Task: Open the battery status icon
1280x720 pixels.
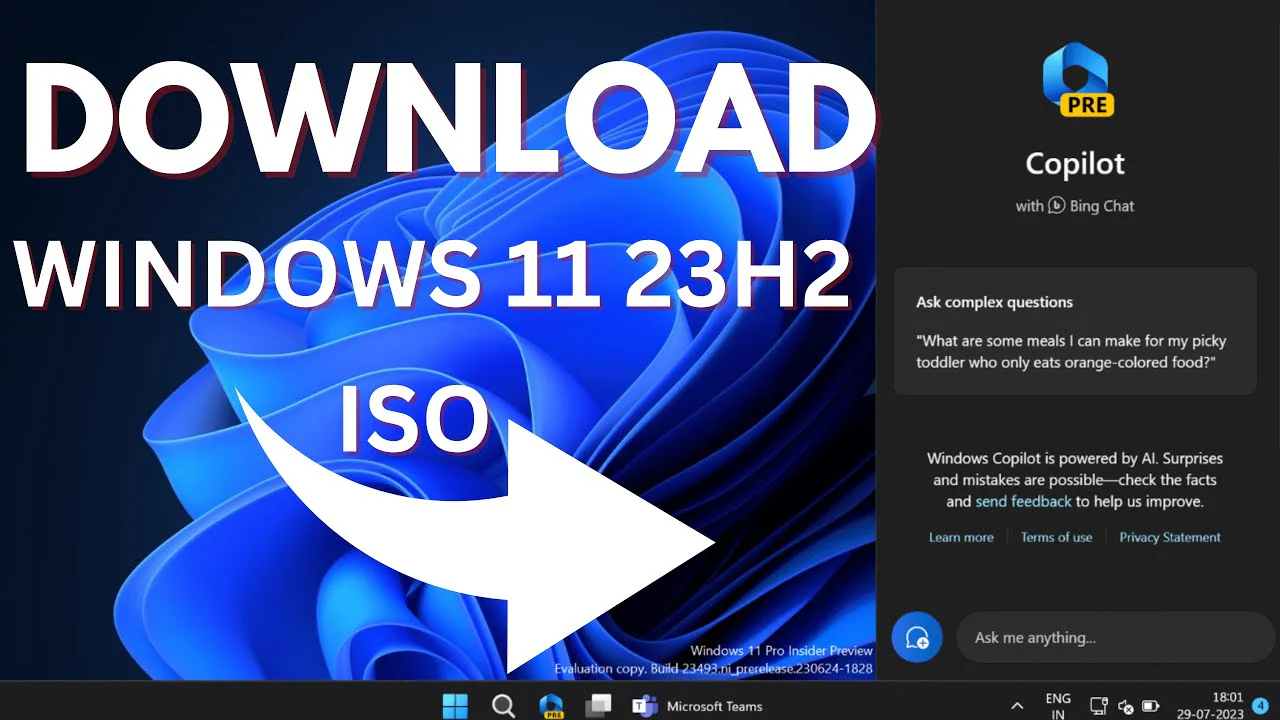Action: (1151, 705)
